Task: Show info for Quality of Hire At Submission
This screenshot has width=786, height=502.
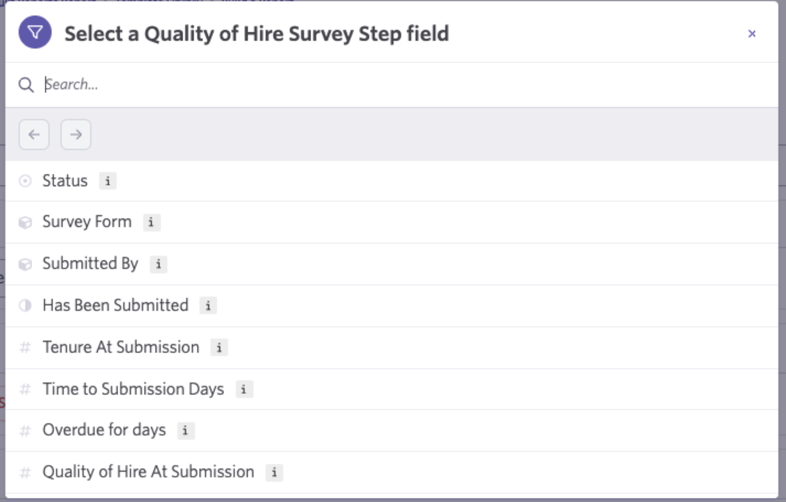Action: click(274, 472)
